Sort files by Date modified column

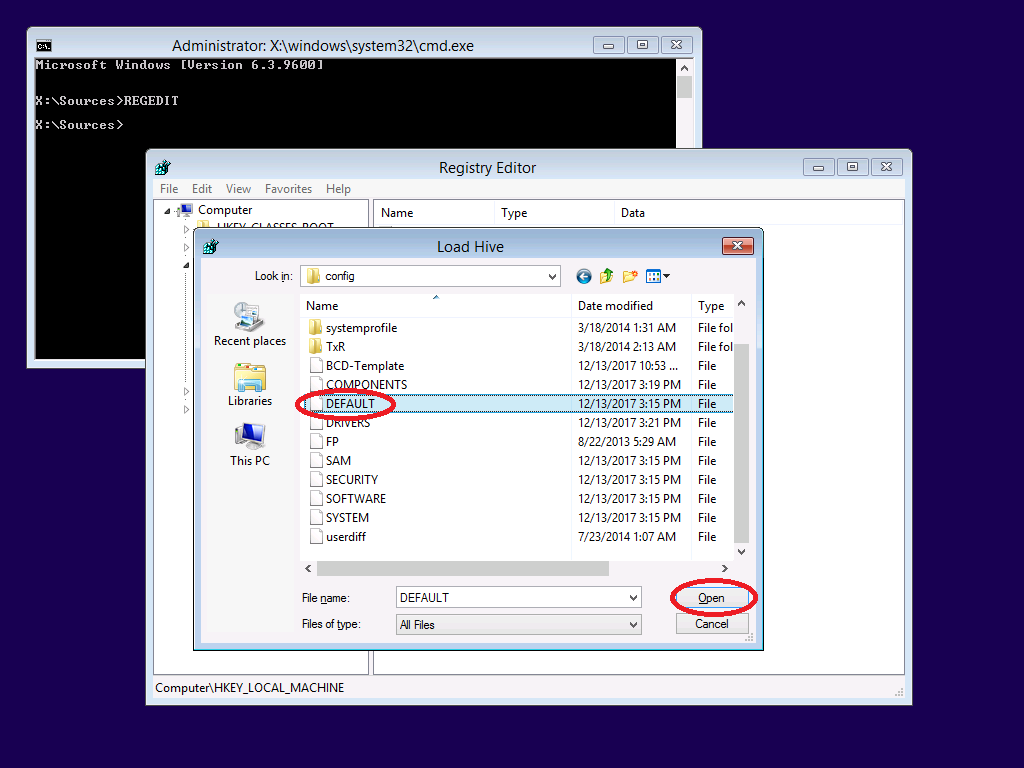pyautogui.click(x=615, y=306)
